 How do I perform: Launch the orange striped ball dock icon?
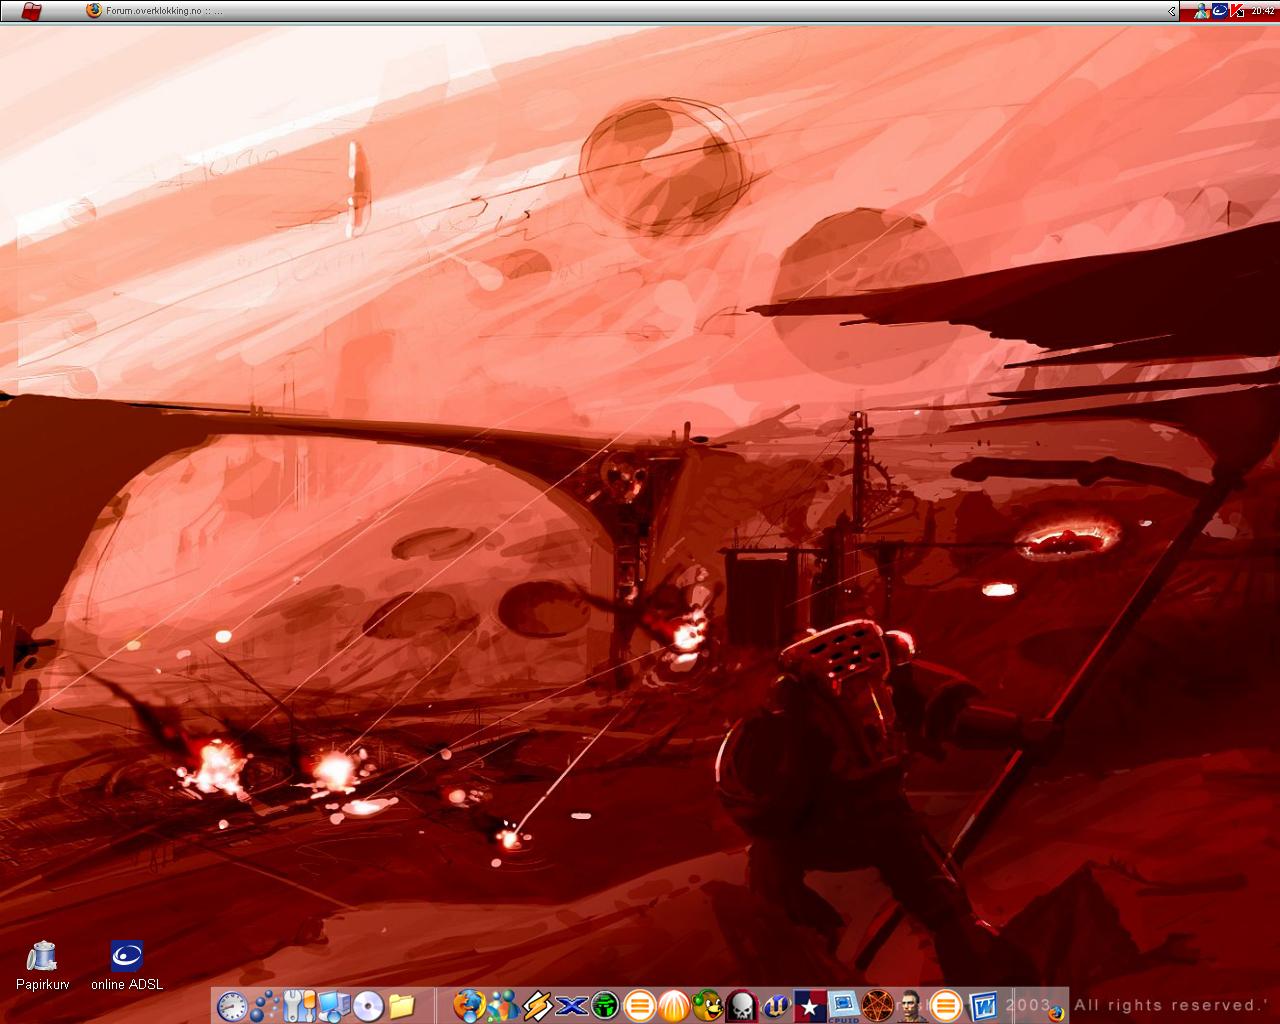click(674, 1005)
